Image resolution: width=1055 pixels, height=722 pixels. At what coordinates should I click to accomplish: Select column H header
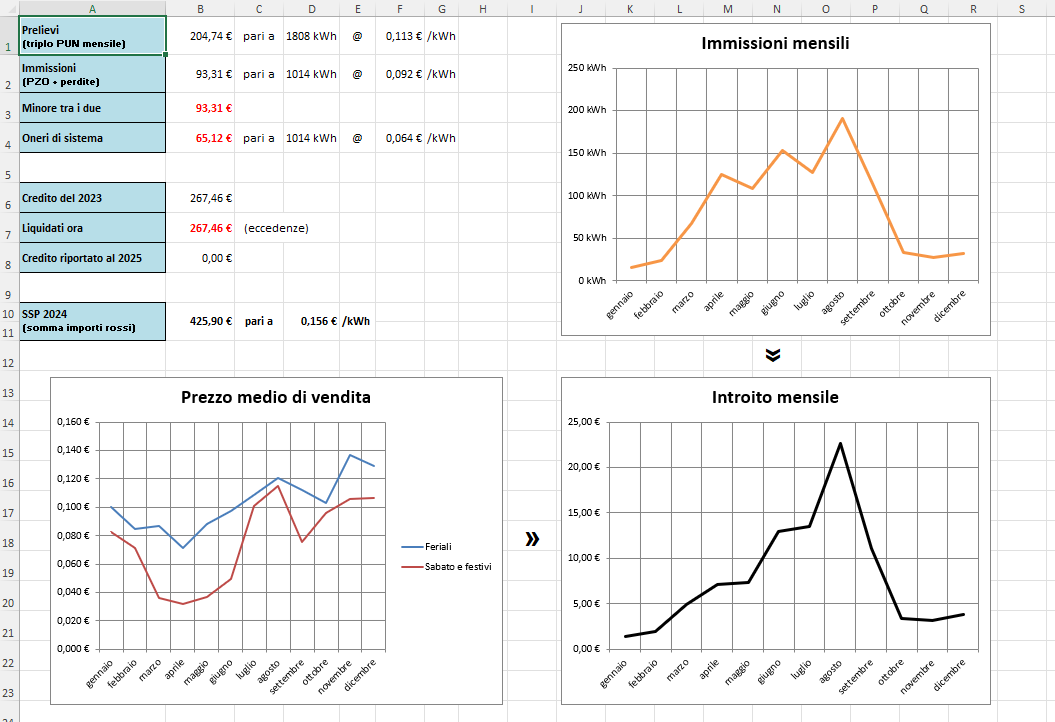[482, 9]
